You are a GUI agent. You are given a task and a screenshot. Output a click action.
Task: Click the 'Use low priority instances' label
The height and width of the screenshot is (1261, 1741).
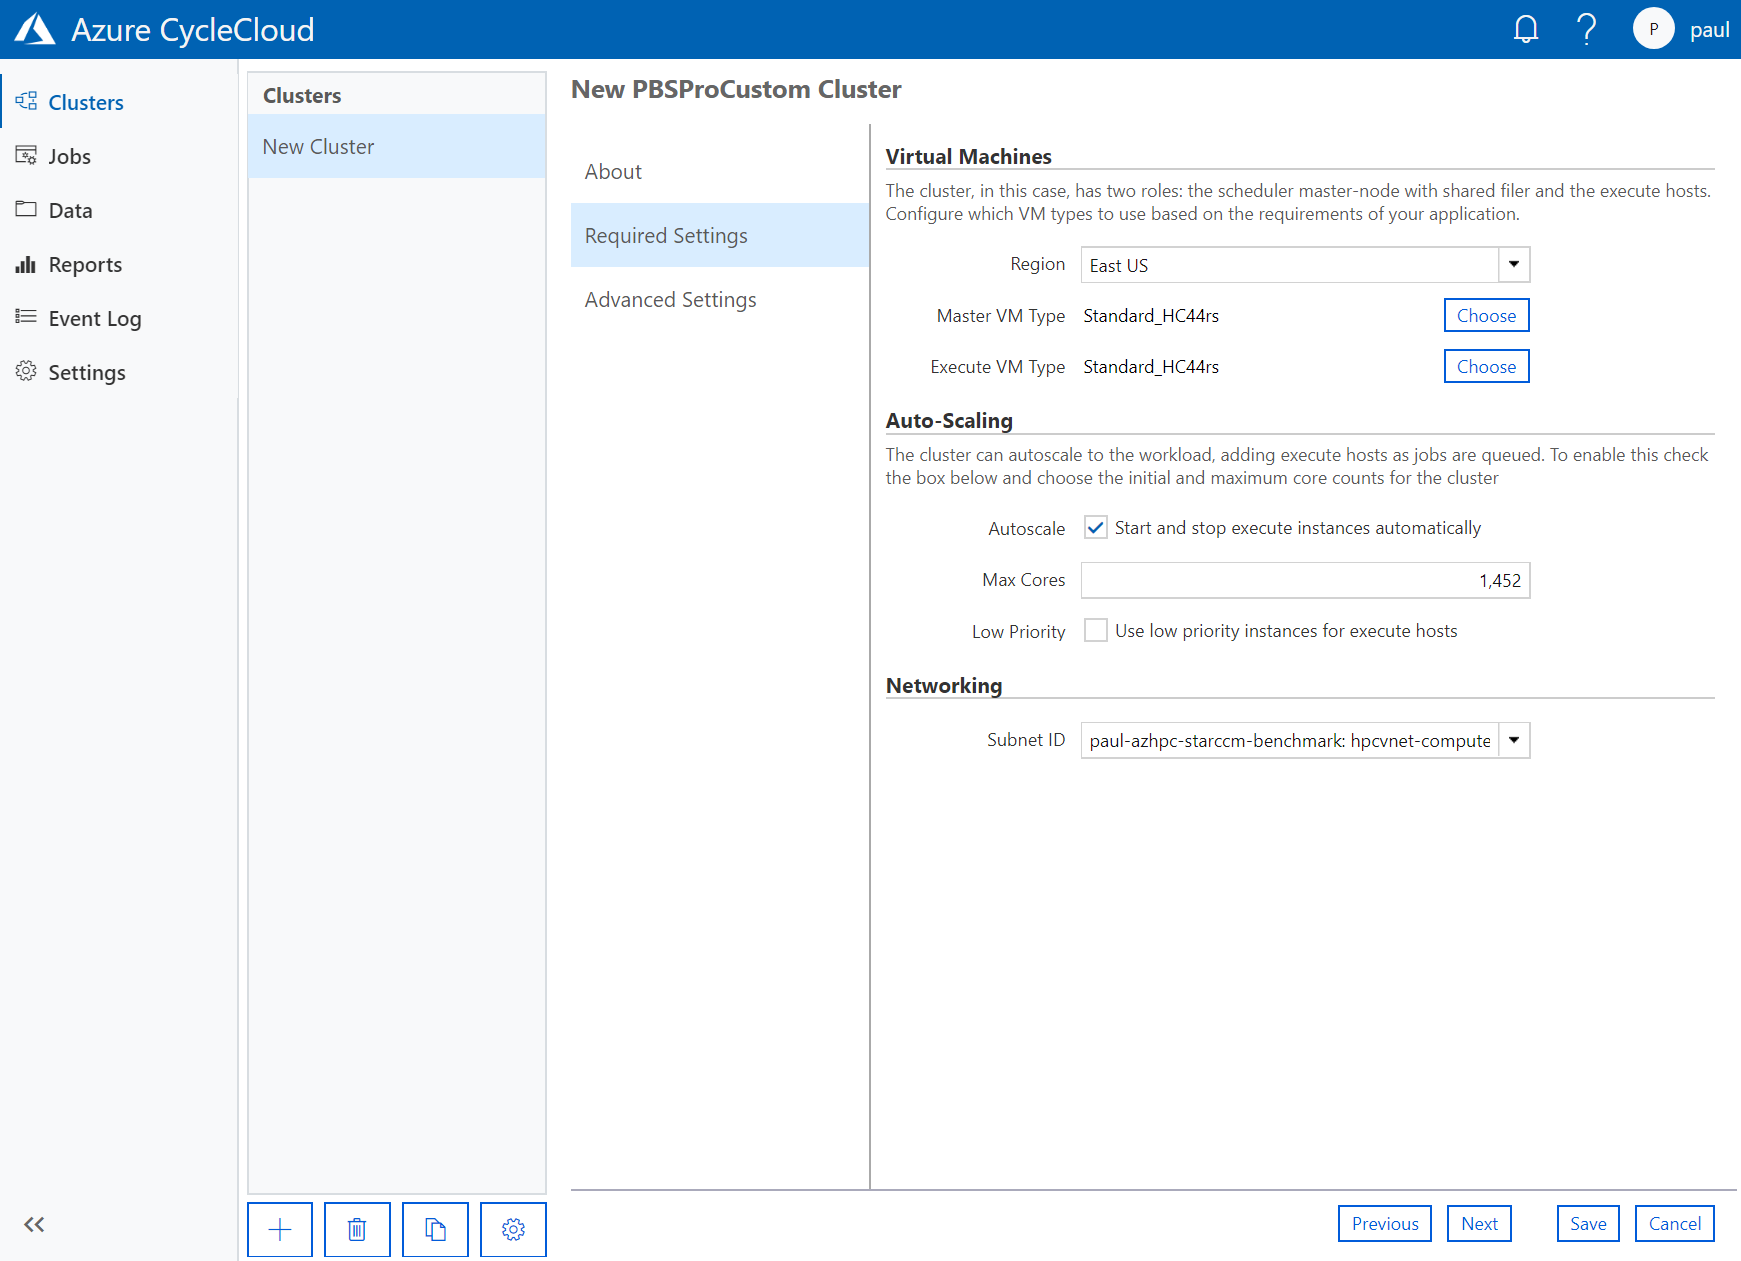coord(1286,631)
